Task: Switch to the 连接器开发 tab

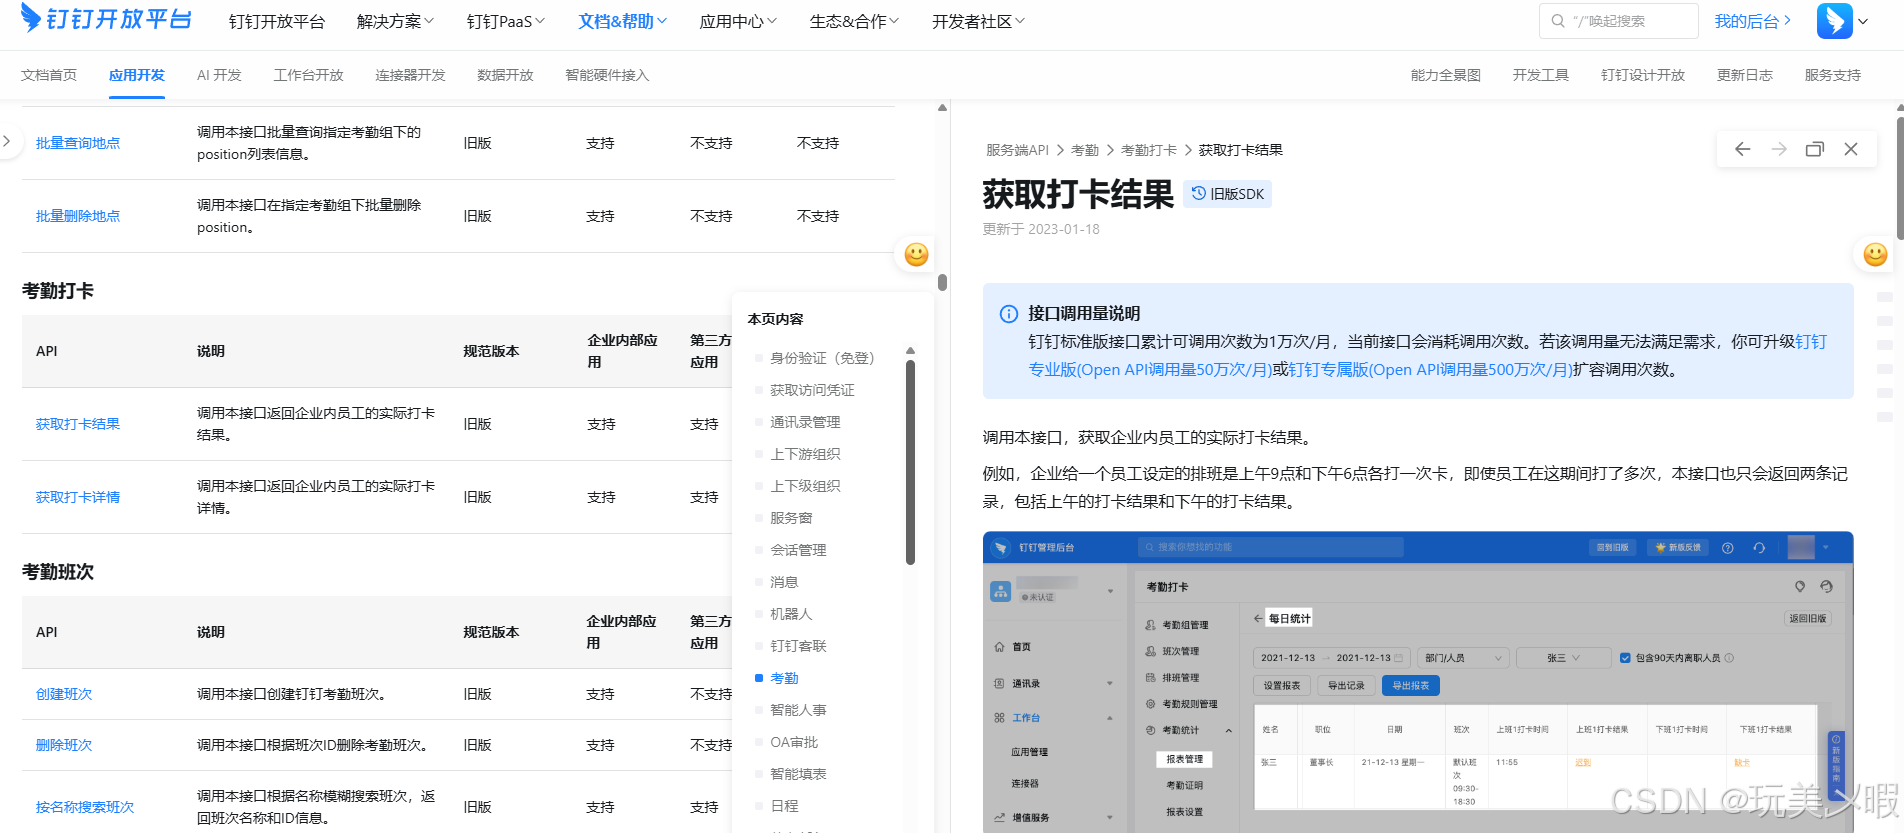Action: pos(410,75)
